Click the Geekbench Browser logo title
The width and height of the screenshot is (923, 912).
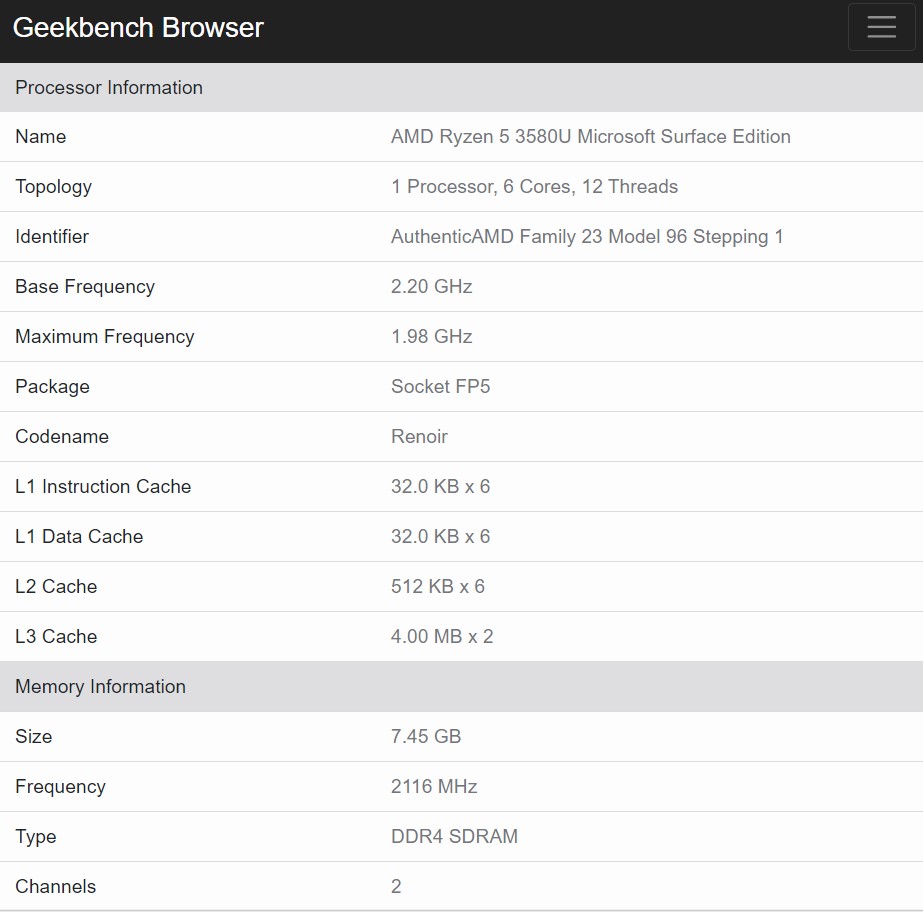(x=138, y=28)
